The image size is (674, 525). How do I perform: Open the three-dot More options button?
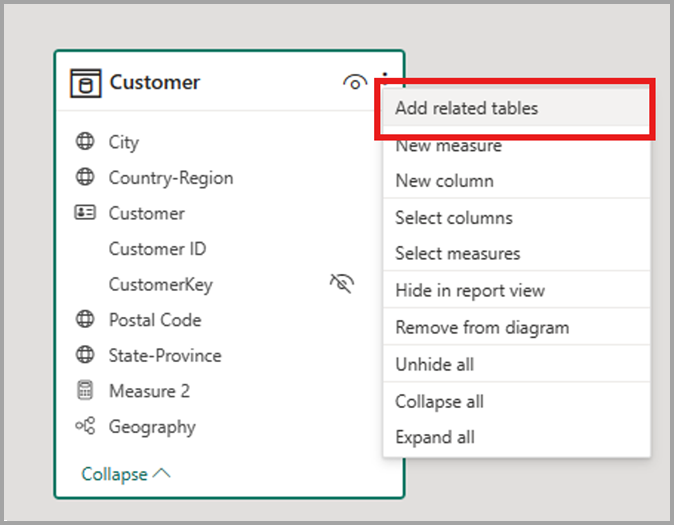point(385,77)
